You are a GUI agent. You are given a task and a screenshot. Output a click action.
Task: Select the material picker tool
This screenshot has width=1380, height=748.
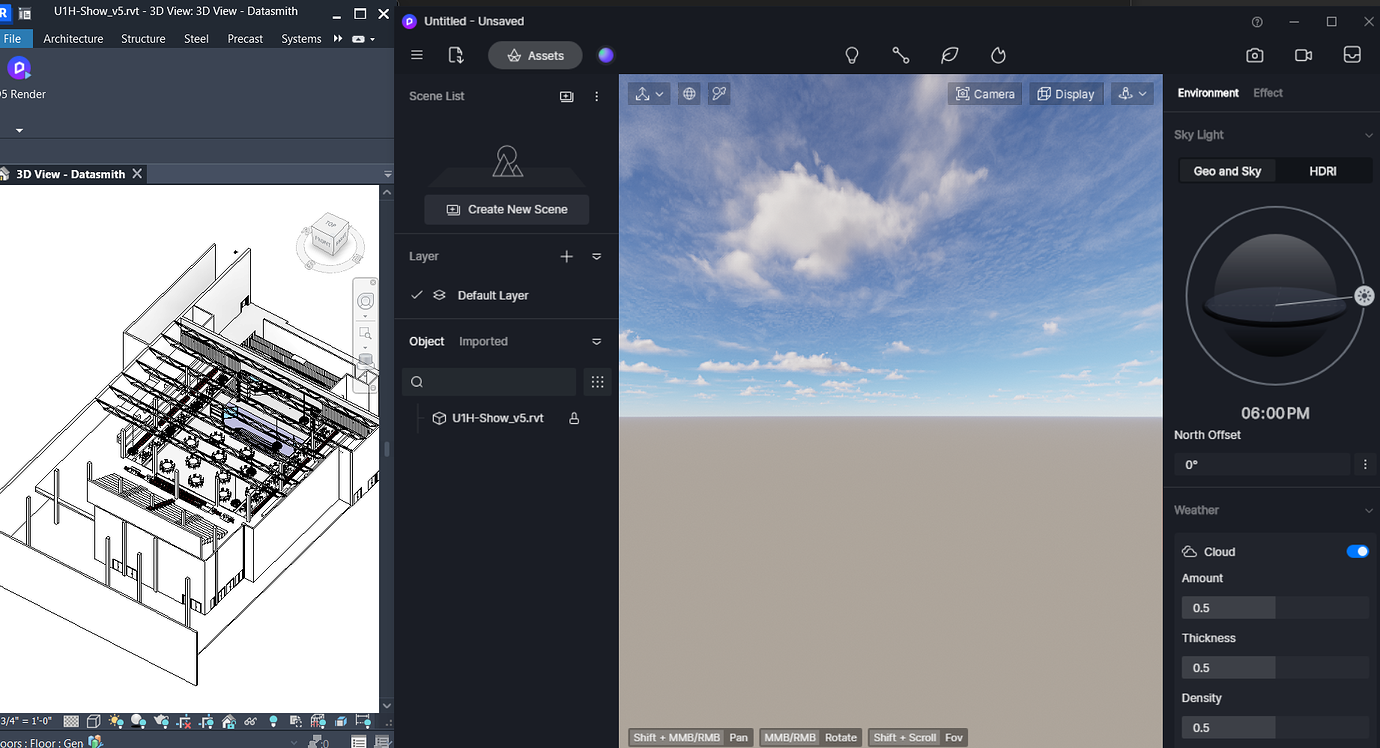[900, 55]
